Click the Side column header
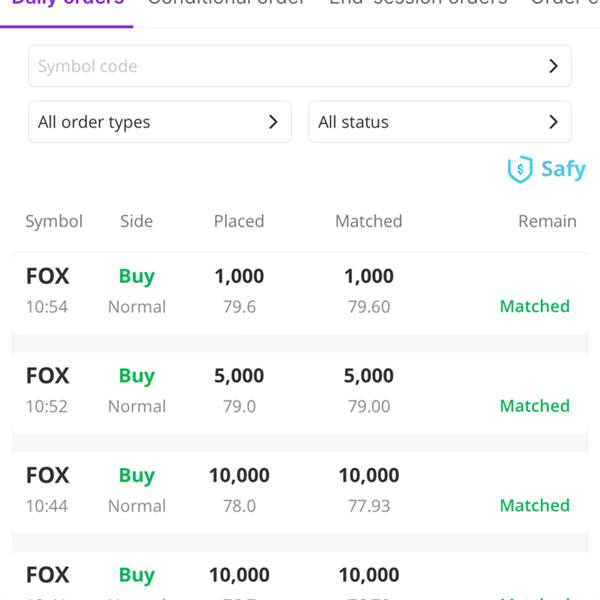This screenshot has height=600, width=600. pos(136,221)
